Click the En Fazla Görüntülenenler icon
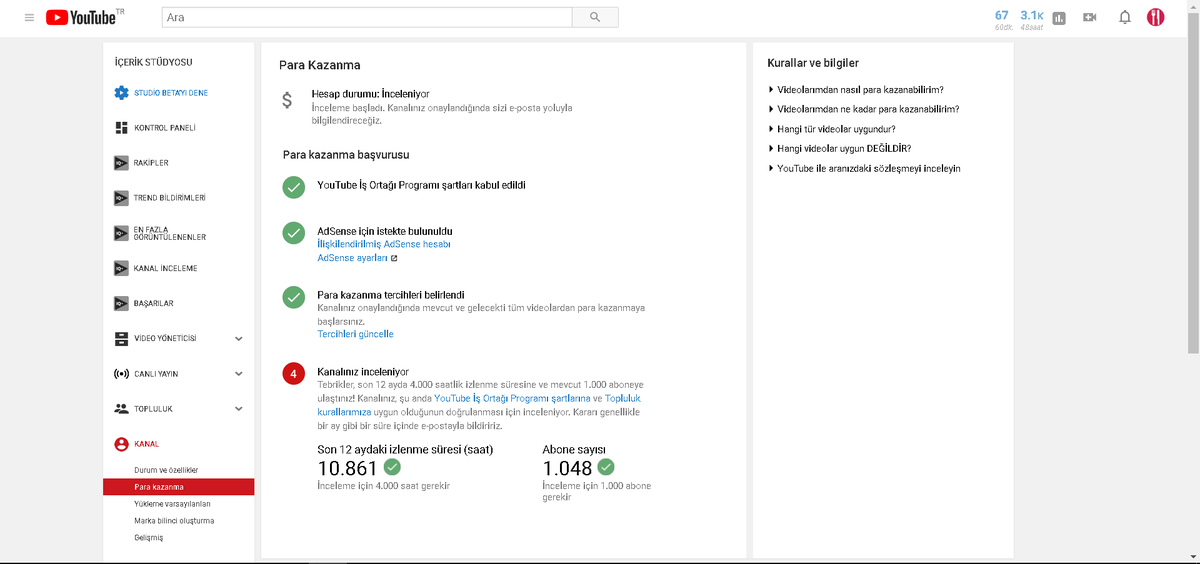 [x=121, y=233]
